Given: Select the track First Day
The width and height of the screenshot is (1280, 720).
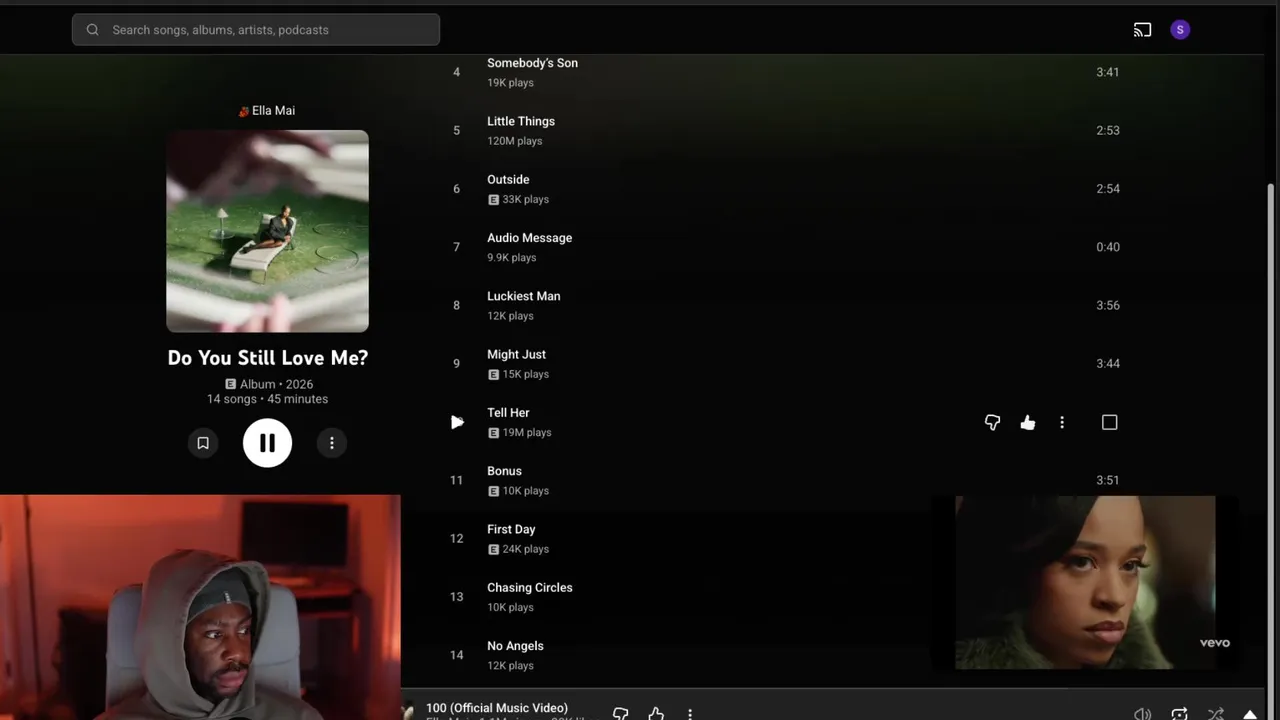Looking at the screenshot, I should [511, 529].
